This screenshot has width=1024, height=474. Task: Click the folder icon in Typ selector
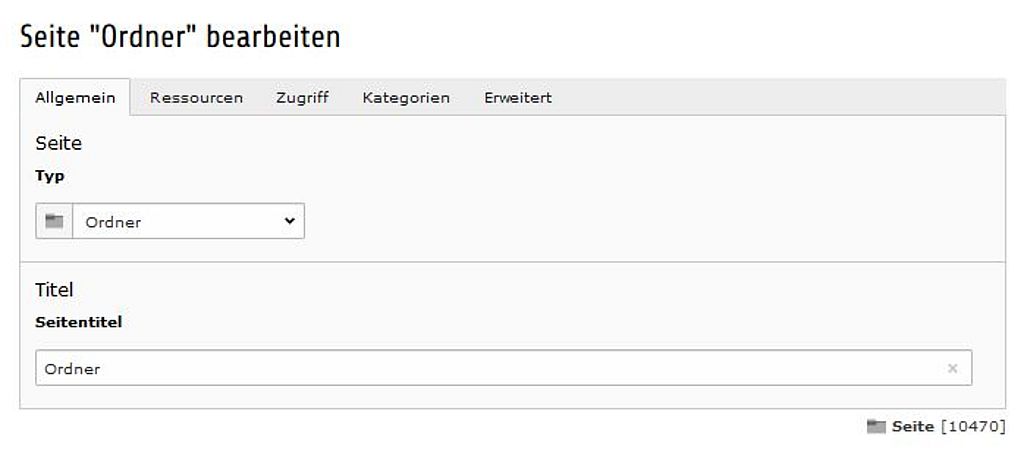click(54, 221)
